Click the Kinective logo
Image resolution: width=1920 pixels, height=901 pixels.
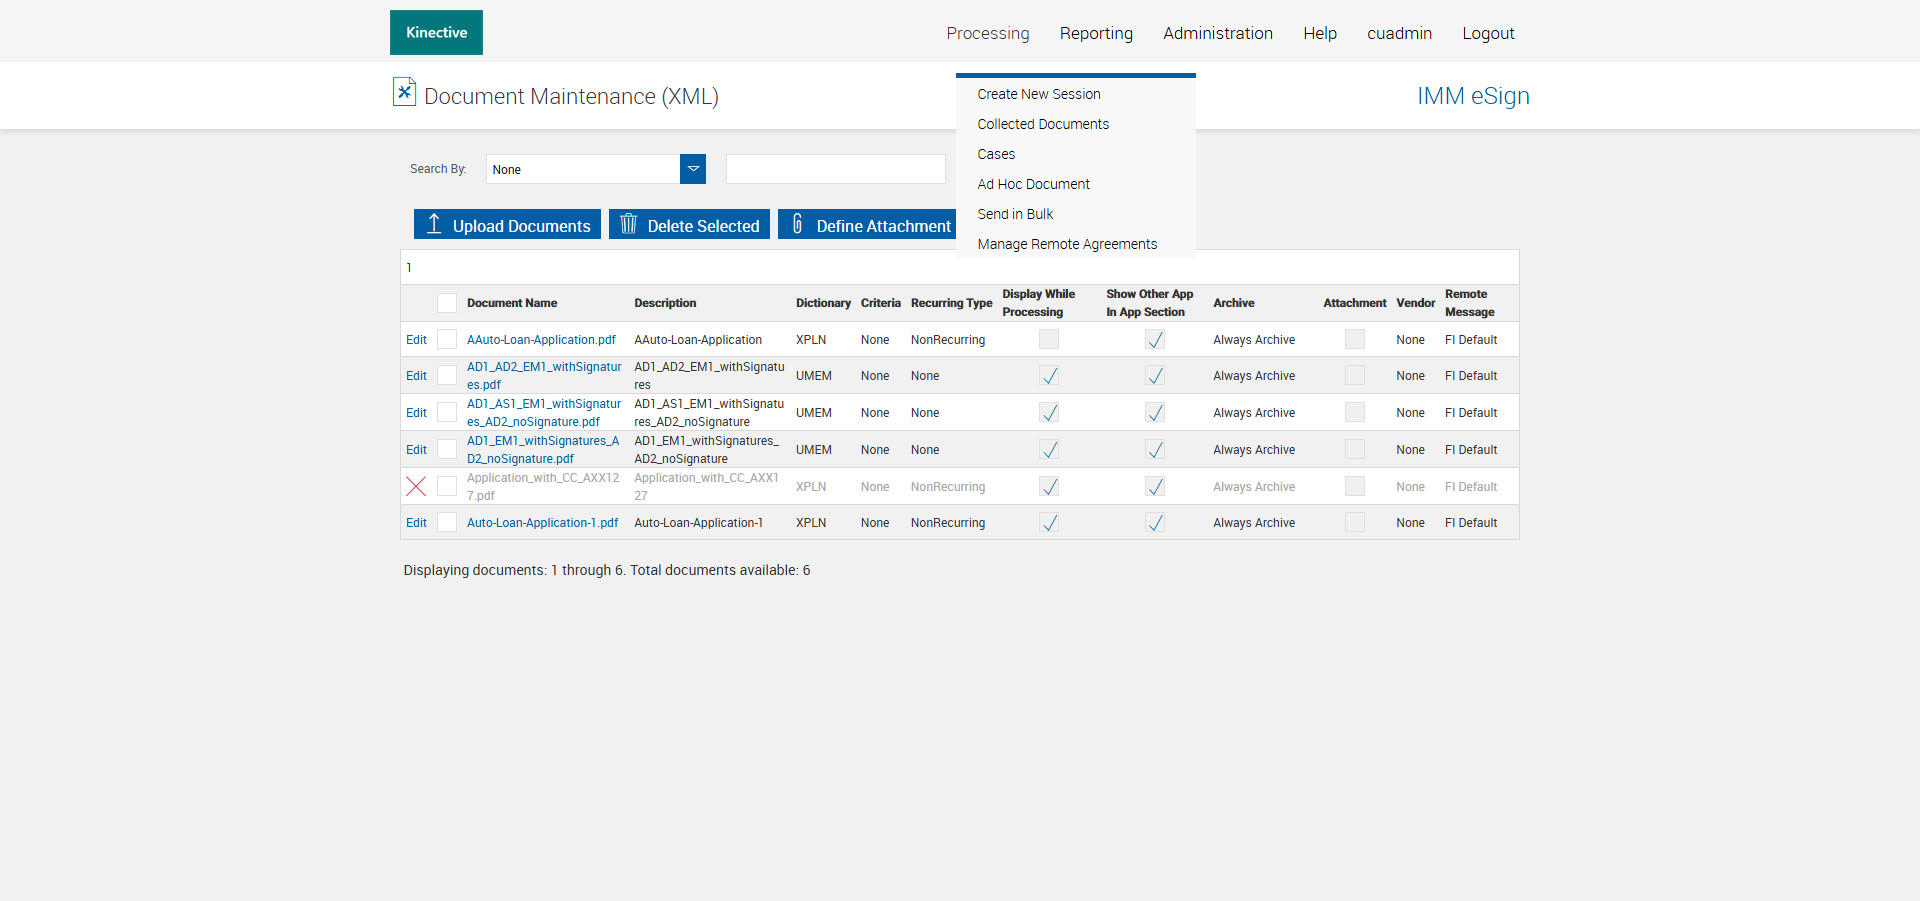click(x=436, y=33)
